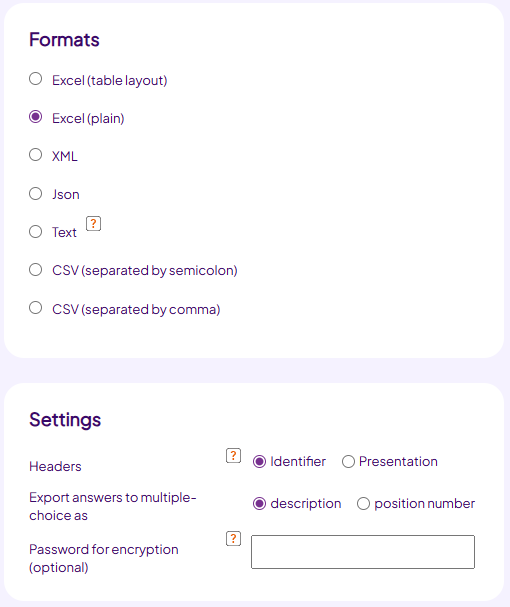The width and height of the screenshot is (510, 607).
Task: Export multiple-choice answers as description
Action: [x=259, y=504]
